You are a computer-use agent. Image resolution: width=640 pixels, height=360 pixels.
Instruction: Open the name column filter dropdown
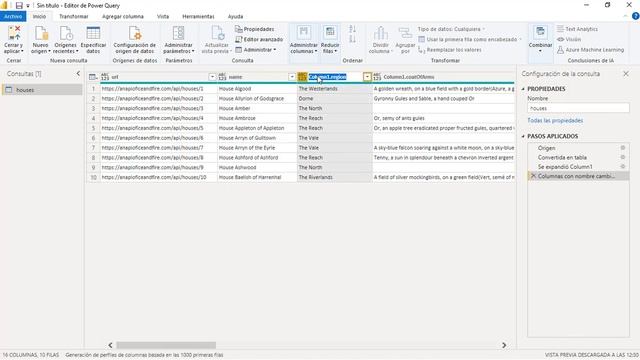coord(292,77)
